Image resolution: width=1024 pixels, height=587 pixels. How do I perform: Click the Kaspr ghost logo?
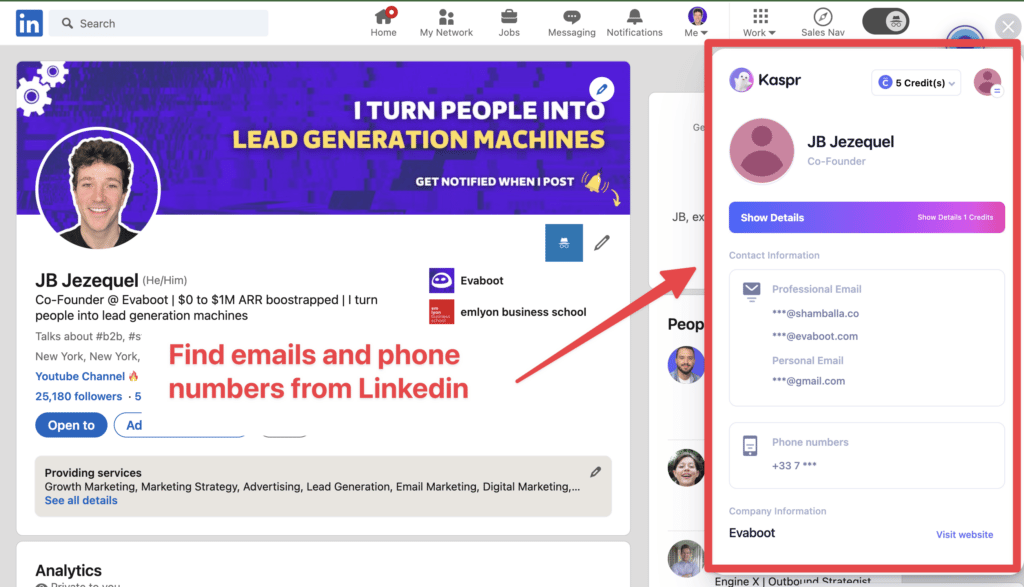[x=741, y=80]
